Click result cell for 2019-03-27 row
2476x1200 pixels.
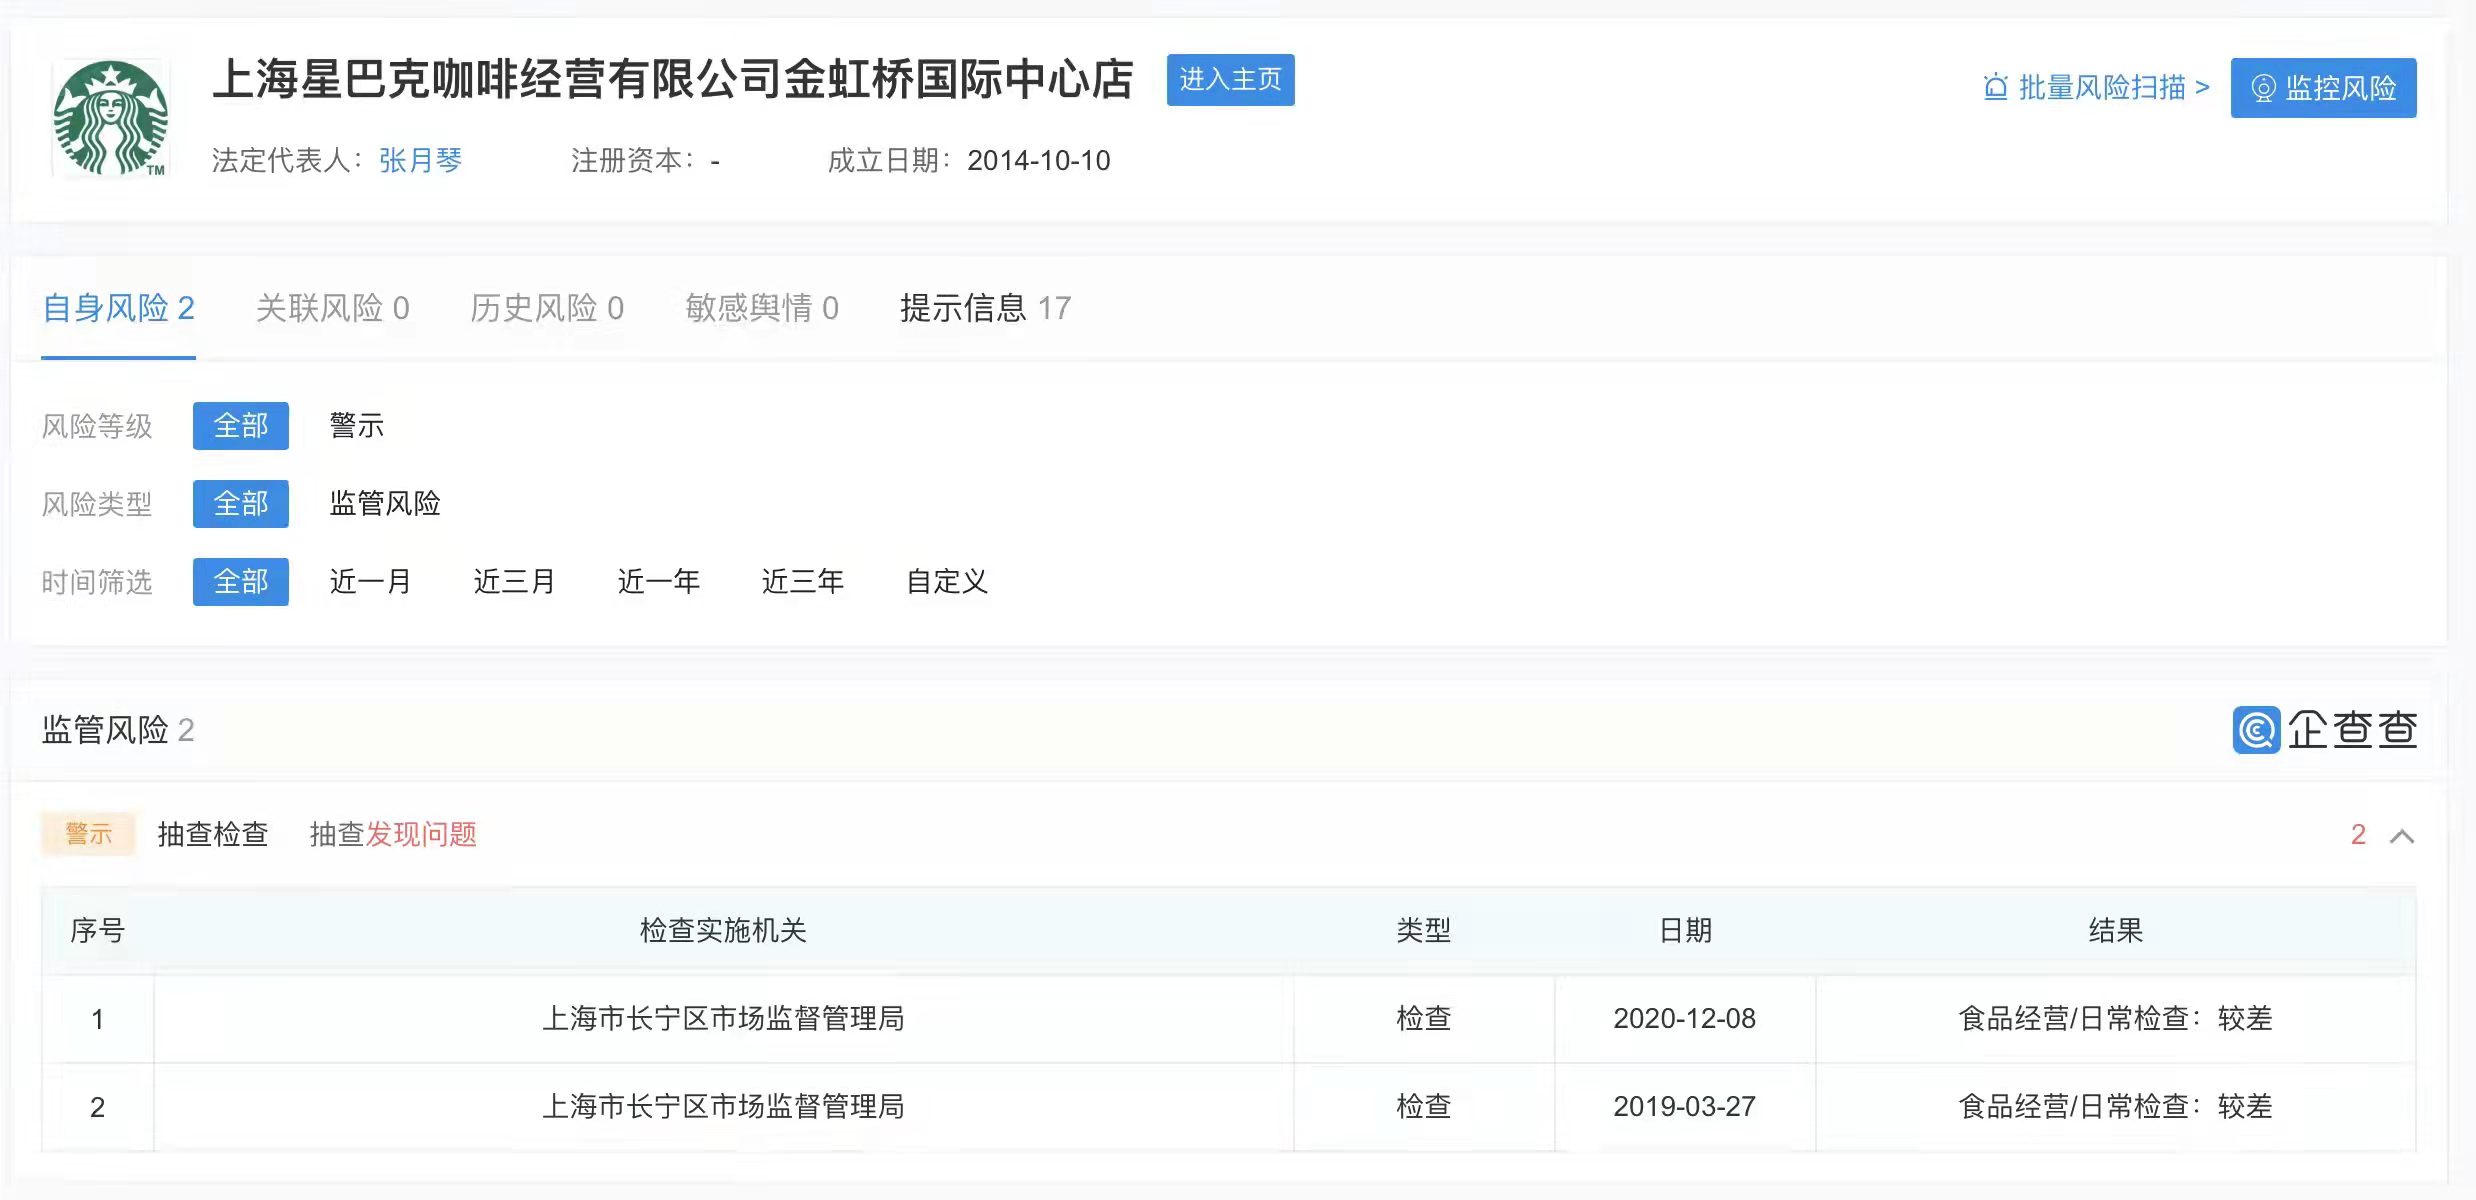click(x=2116, y=1106)
